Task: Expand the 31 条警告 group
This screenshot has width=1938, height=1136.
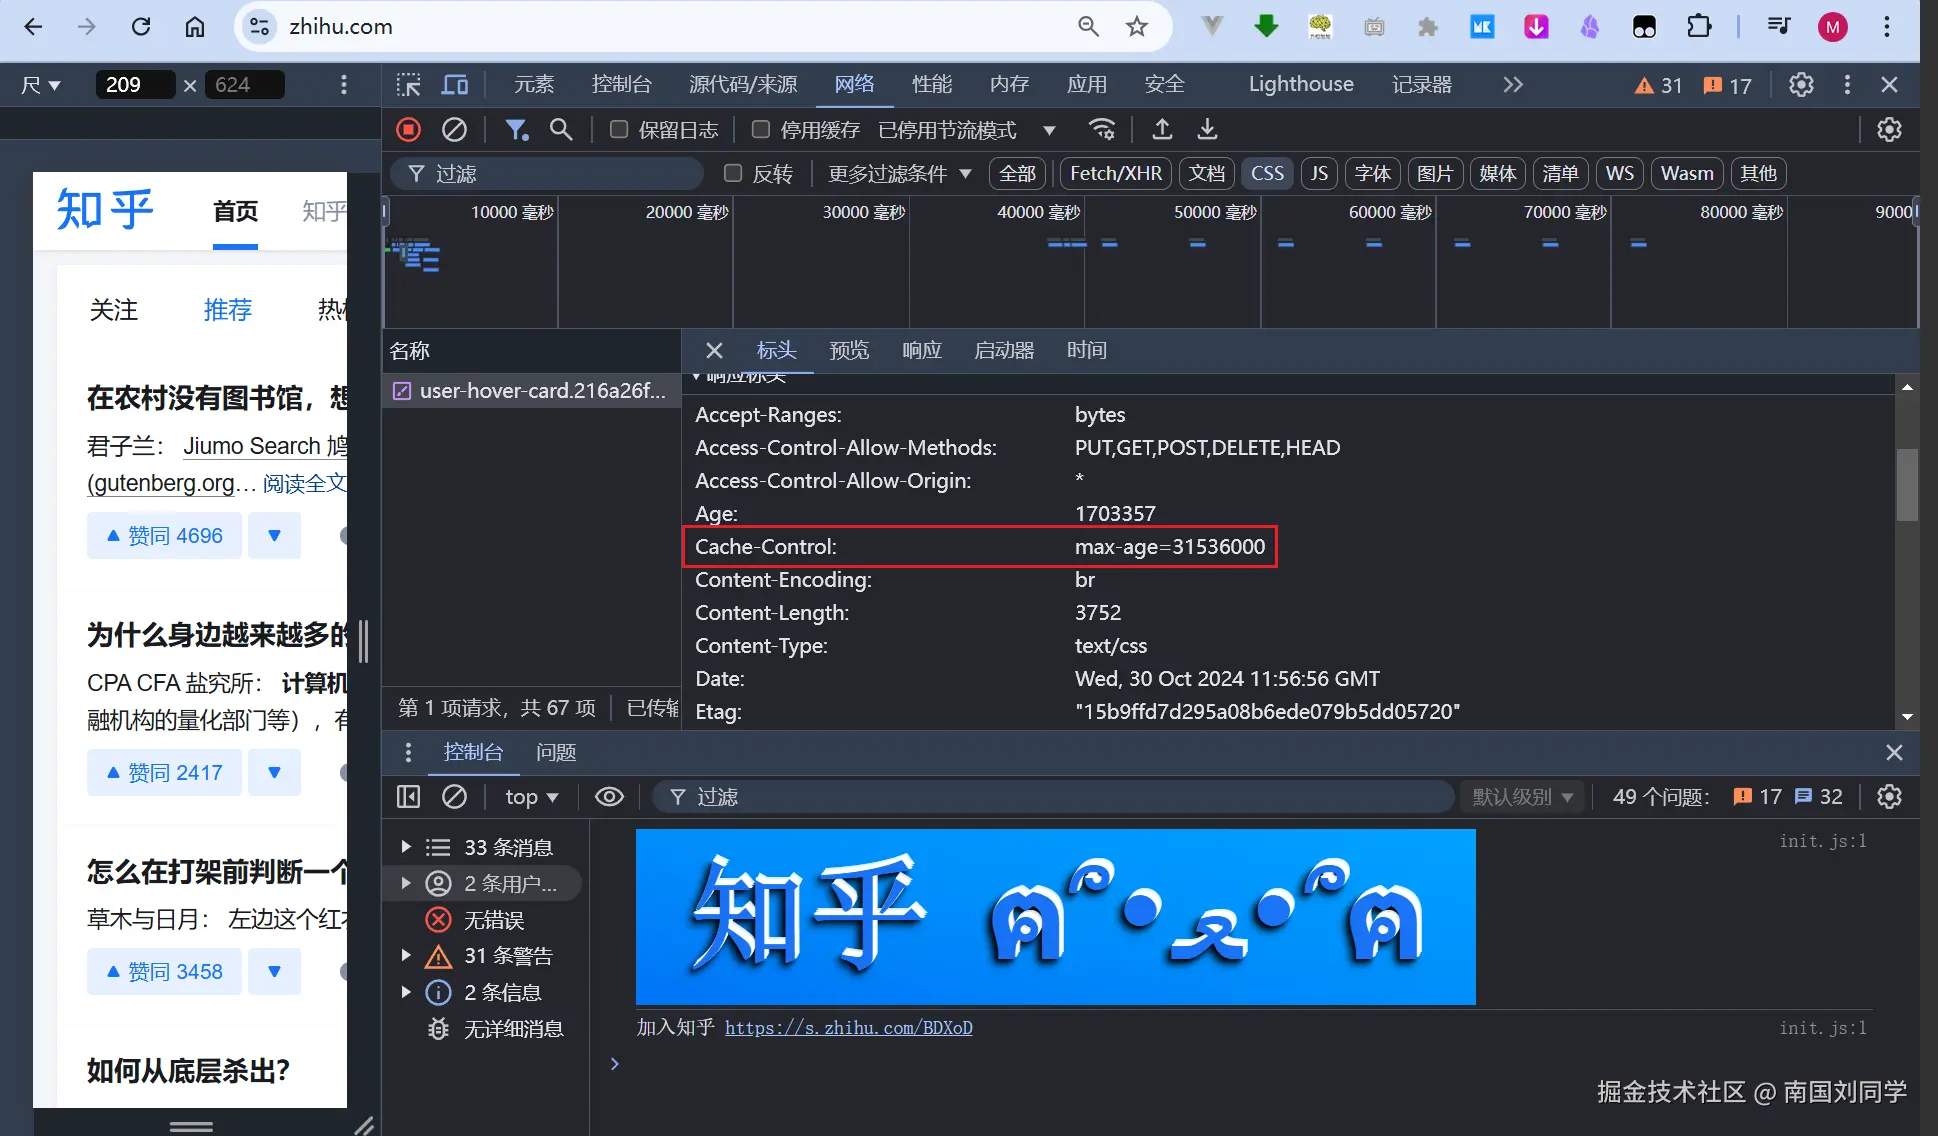Action: point(406,956)
